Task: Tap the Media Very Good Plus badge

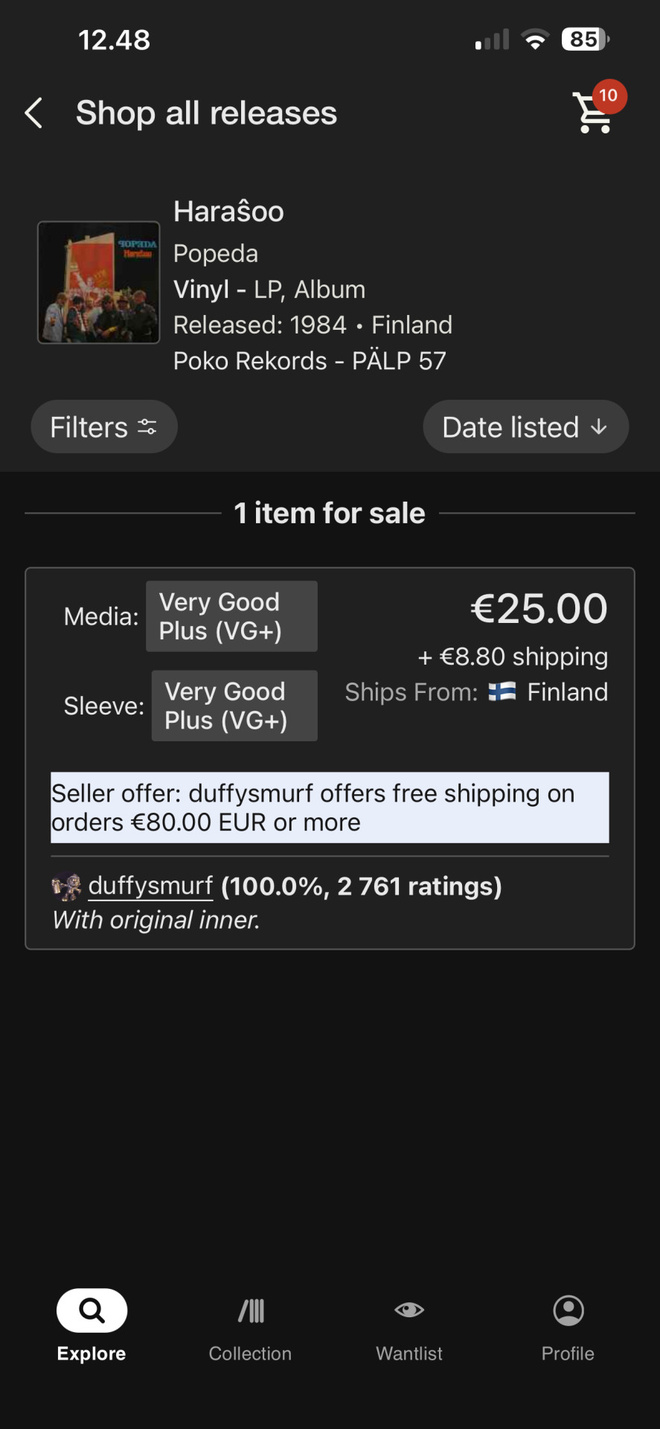Action: [231, 616]
